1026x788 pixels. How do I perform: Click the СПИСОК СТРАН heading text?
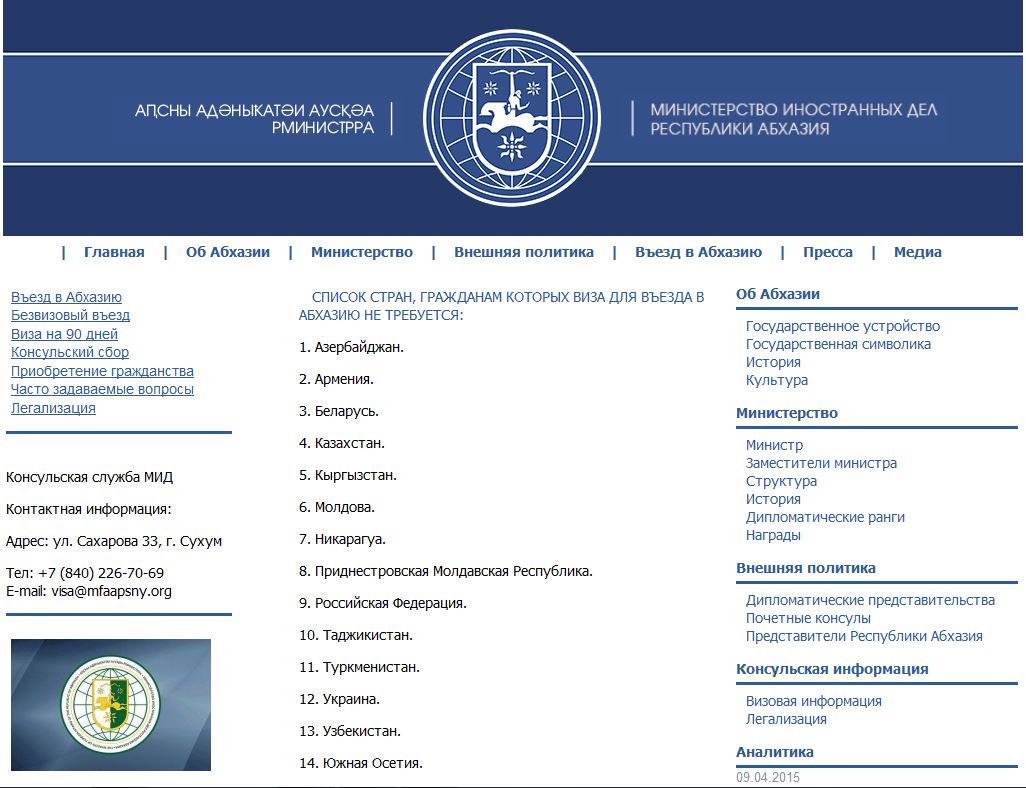(501, 306)
